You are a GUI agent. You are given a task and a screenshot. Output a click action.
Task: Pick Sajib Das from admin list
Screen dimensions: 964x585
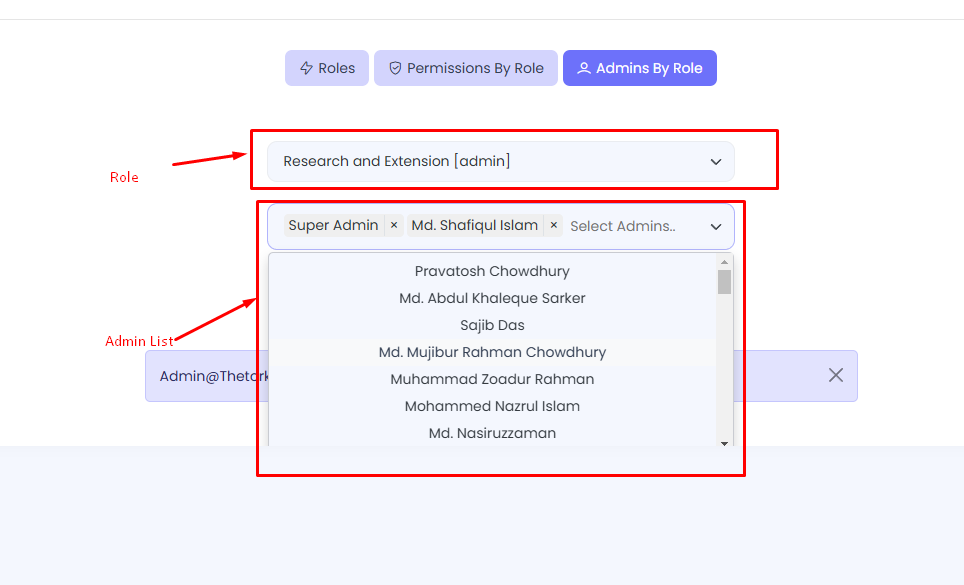pos(492,325)
